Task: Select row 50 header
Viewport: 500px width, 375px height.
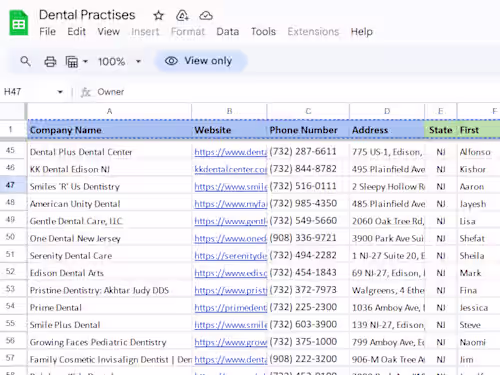Action: click(10, 237)
